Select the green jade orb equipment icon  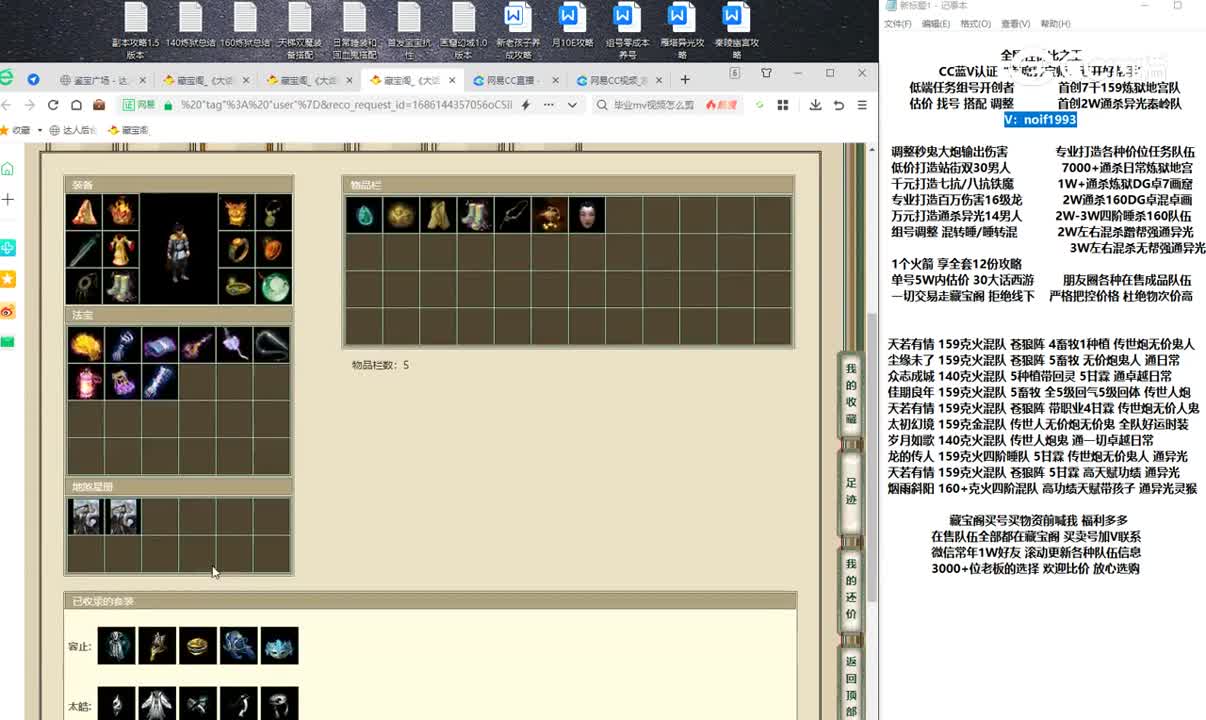pos(274,286)
